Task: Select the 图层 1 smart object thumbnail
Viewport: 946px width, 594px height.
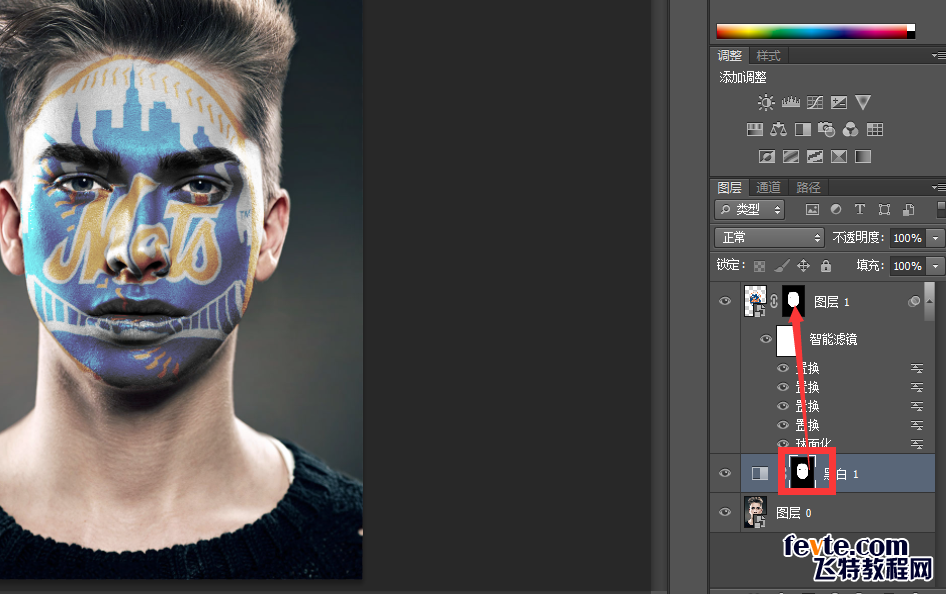Action: pyautogui.click(x=755, y=301)
